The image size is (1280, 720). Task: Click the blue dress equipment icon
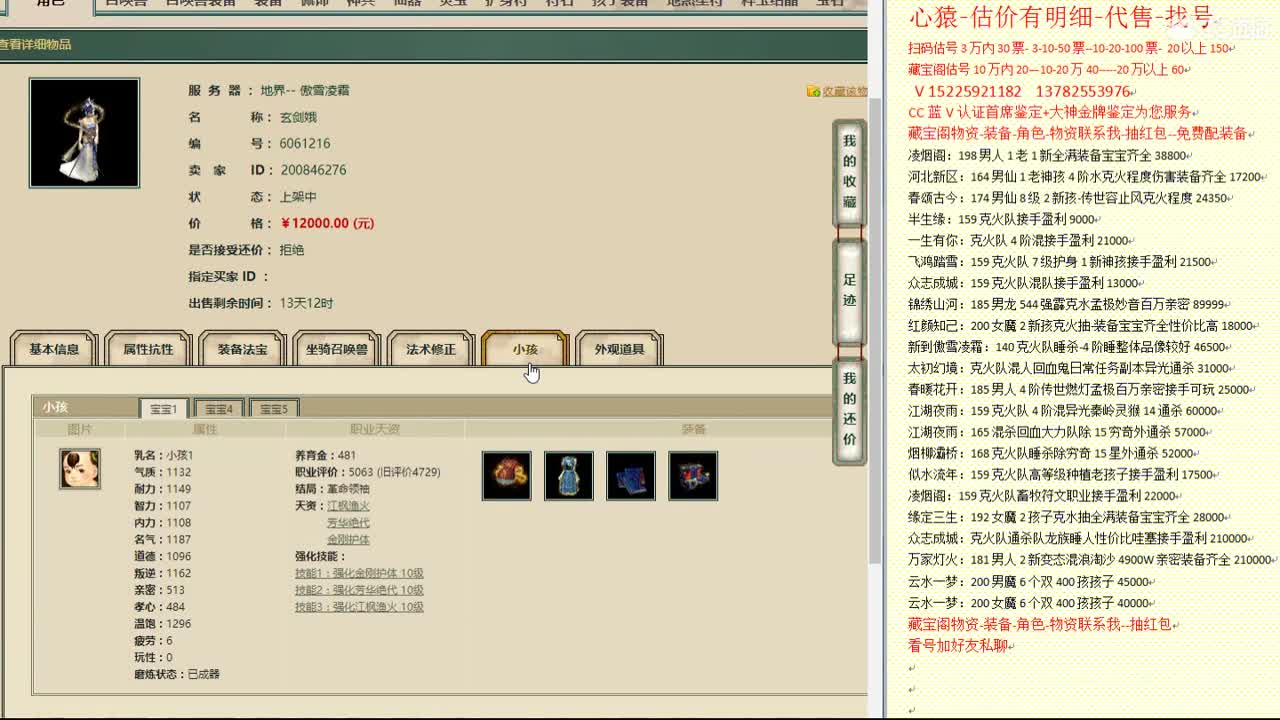(x=569, y=476)
